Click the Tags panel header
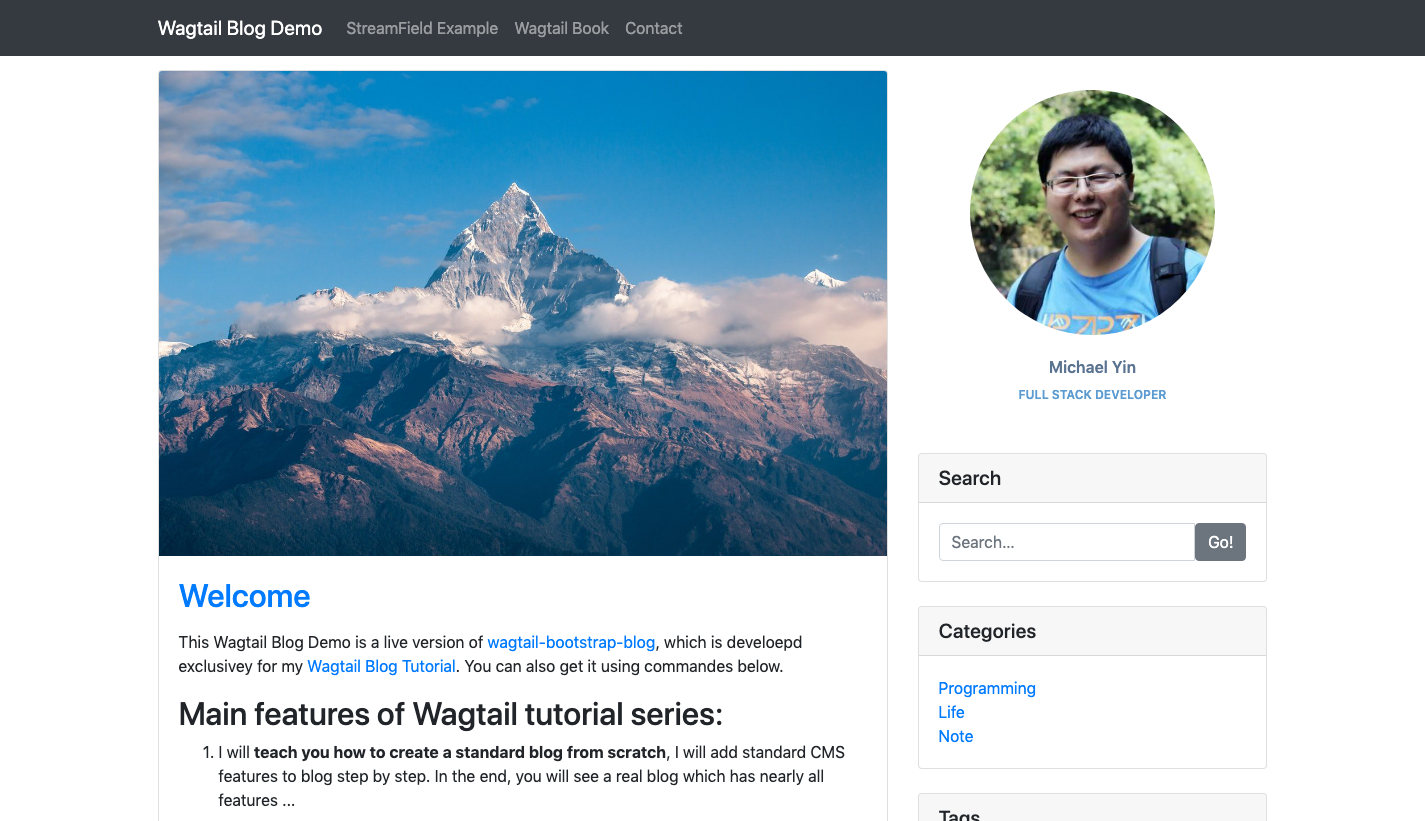1425x821 pixels. tap(1092, 810)
